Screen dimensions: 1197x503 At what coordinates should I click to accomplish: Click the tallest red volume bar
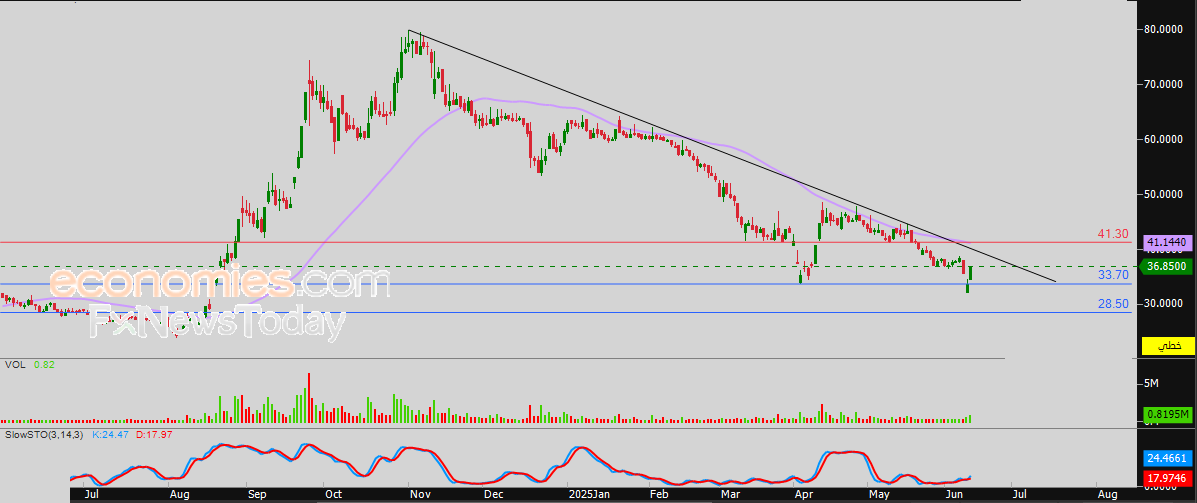click(x=309, y=398)
